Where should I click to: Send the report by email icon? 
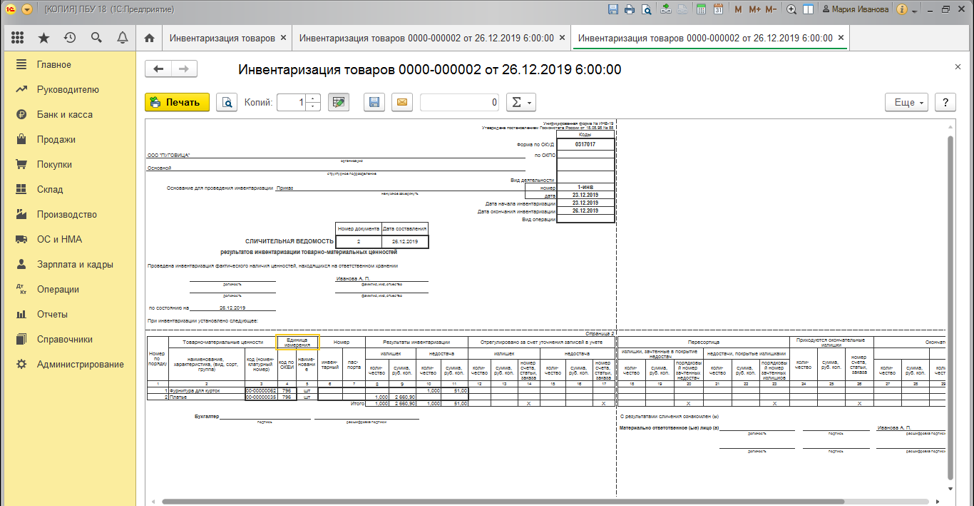[x=401, y=102]
